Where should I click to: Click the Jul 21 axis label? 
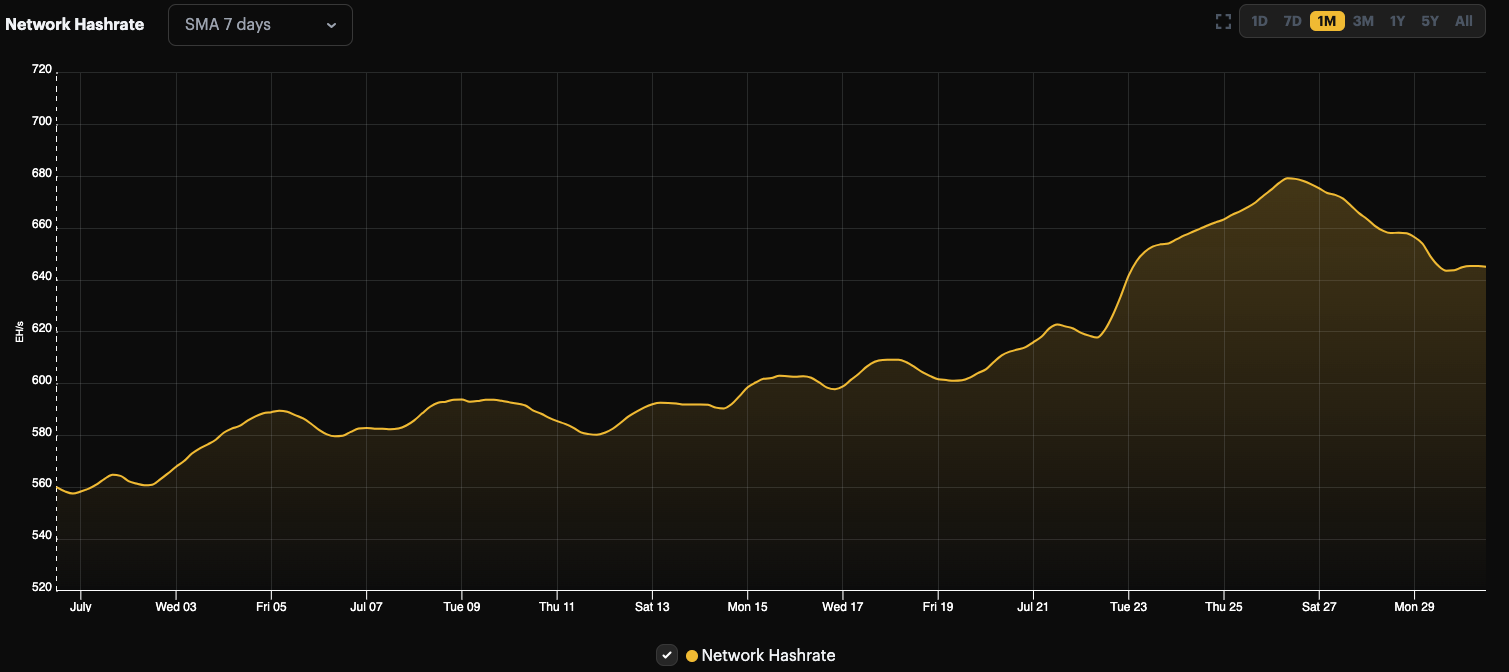point(1032,606)
